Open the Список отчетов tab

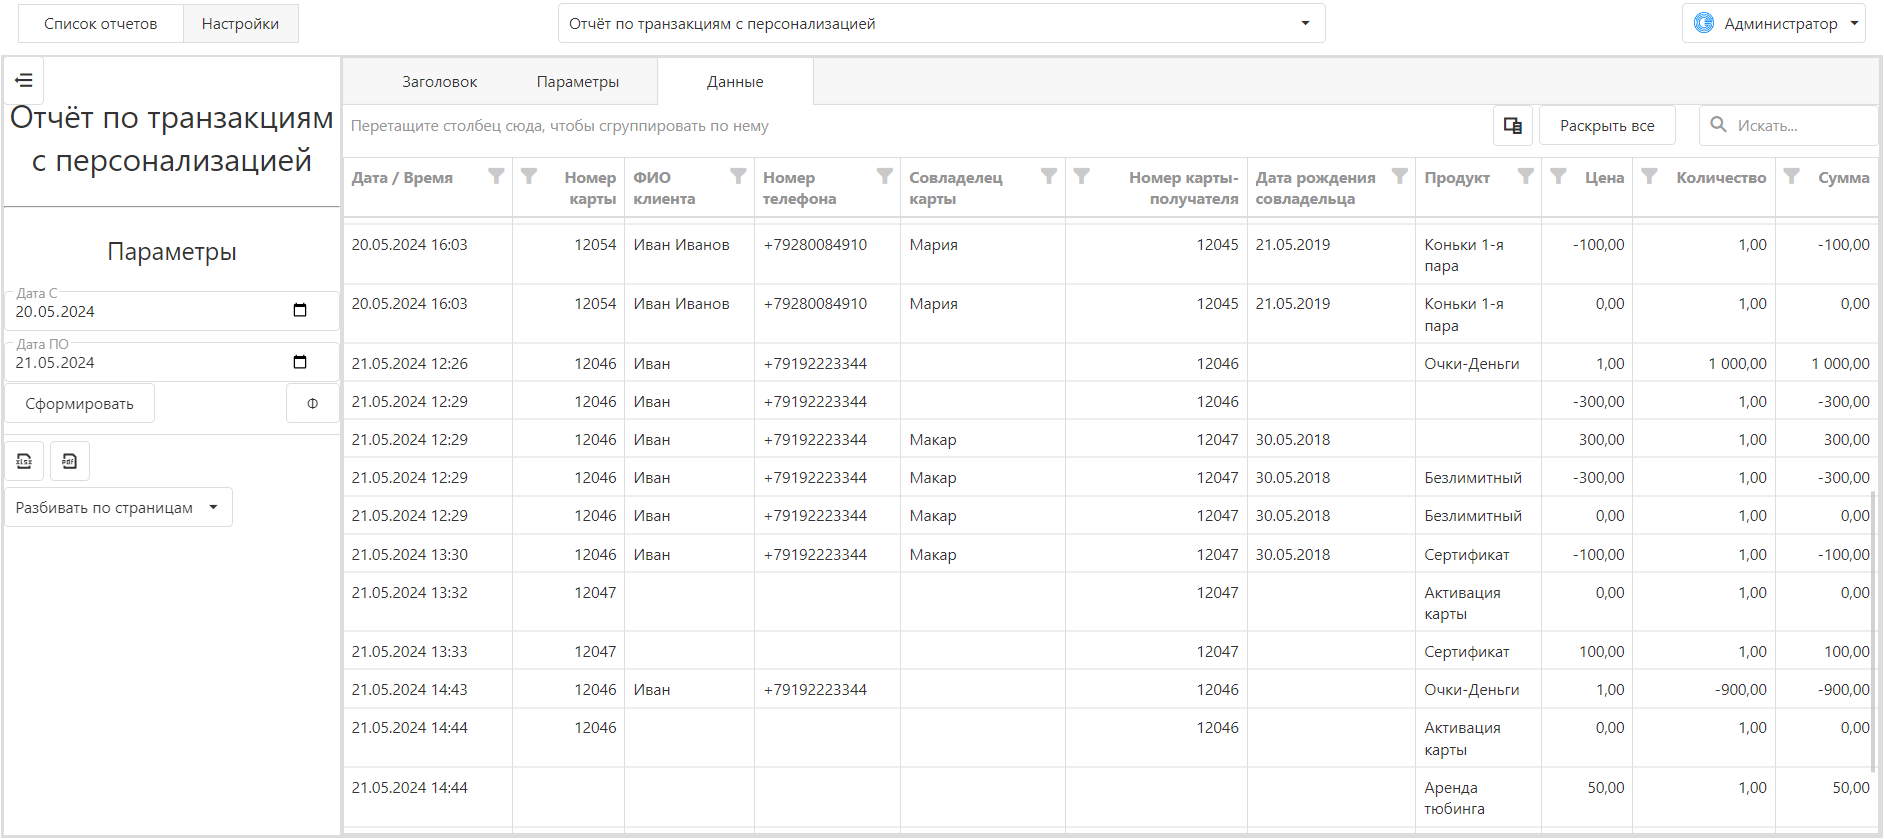coord(100,23)
